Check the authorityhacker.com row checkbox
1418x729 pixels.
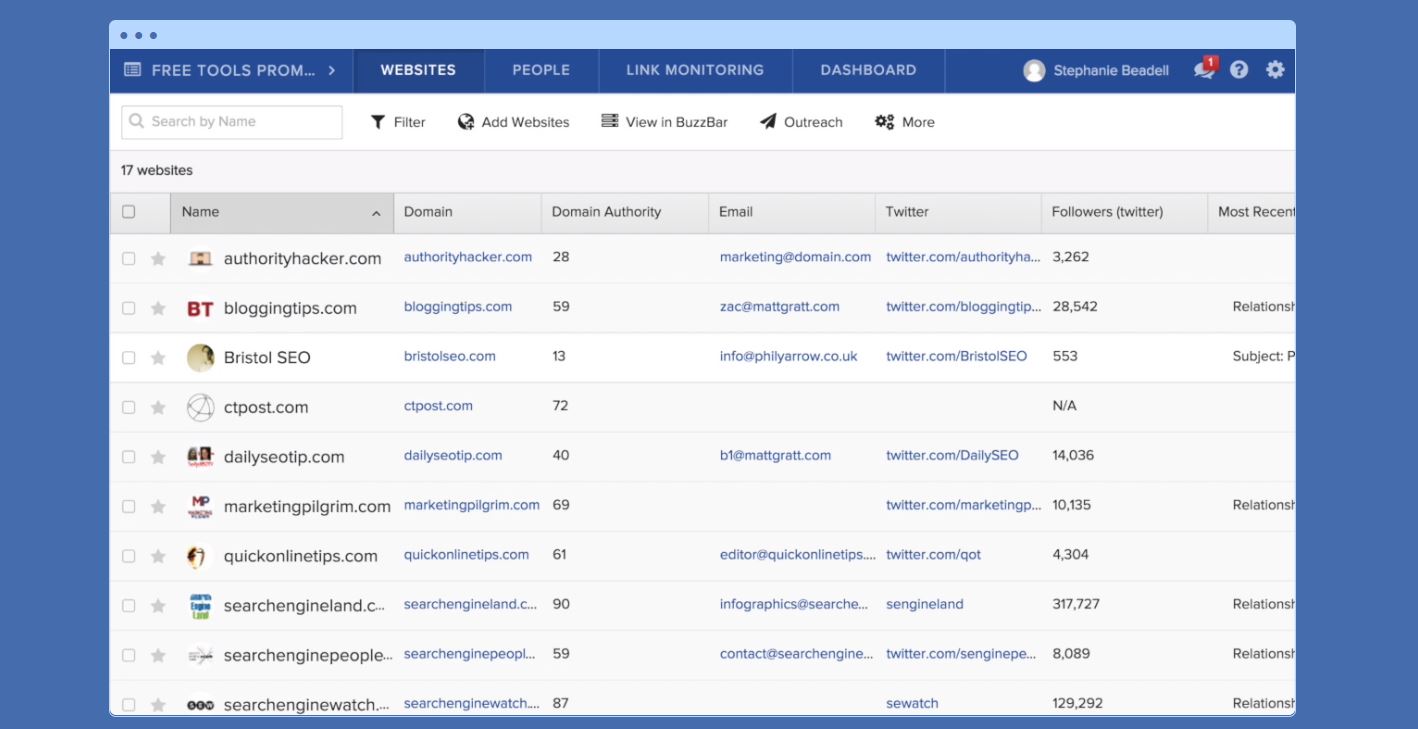point(128,259)
